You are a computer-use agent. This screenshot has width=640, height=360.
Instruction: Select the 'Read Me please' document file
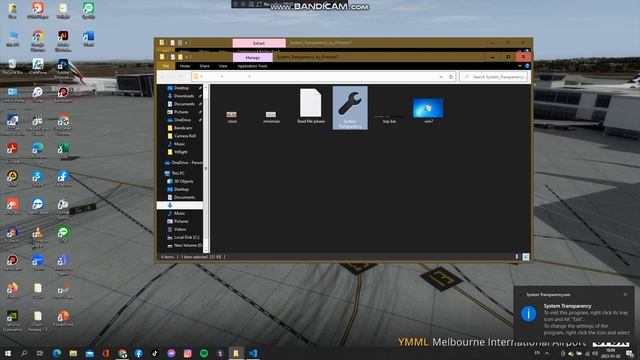311,106
